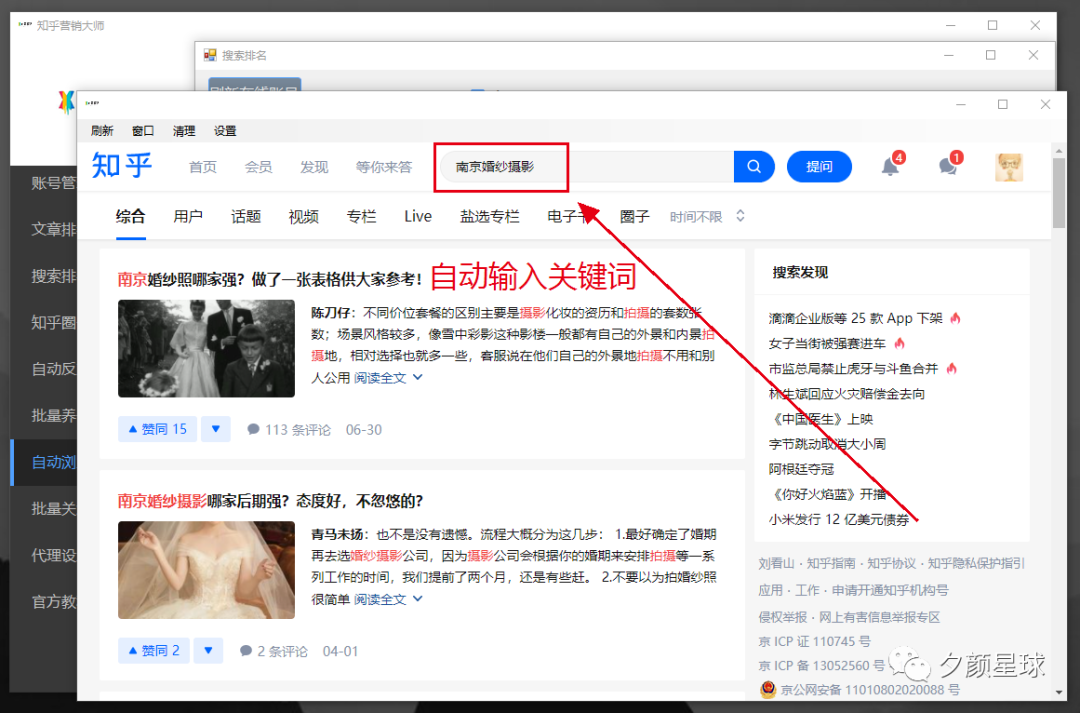
Task: Switch to the 话题 search tab
Action: click(246, 217)
